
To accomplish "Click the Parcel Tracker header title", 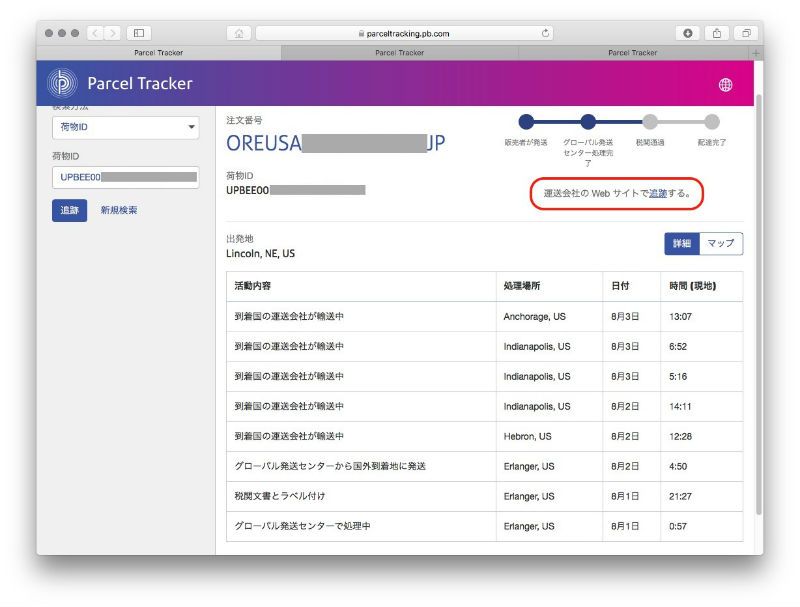I will pos(140,83).
